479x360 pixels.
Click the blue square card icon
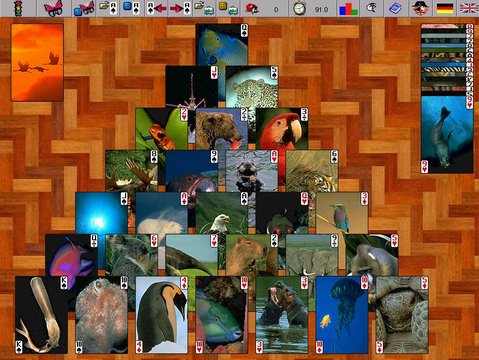pos(132,8)
